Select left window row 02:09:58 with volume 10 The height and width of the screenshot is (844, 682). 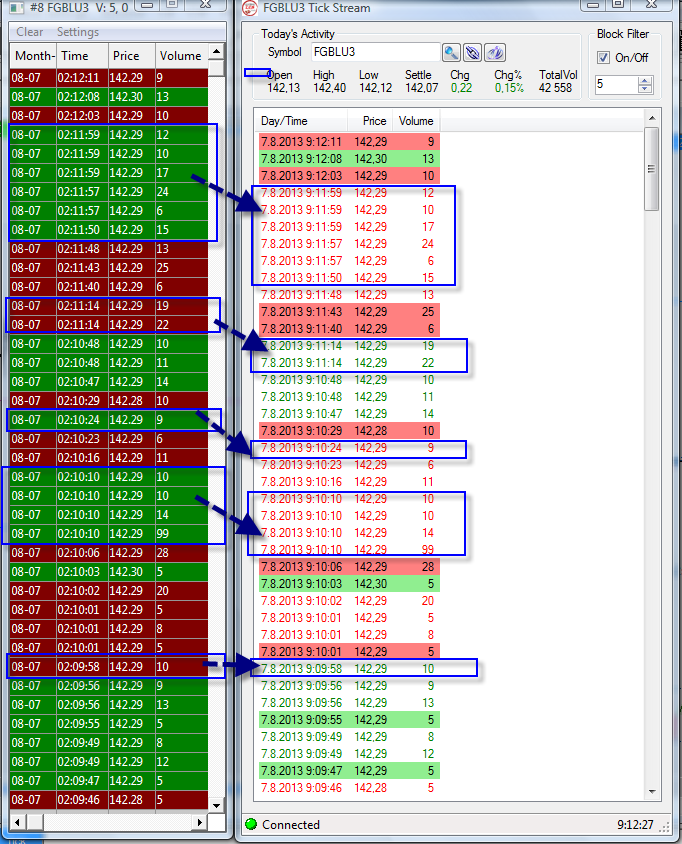(109, 666)
